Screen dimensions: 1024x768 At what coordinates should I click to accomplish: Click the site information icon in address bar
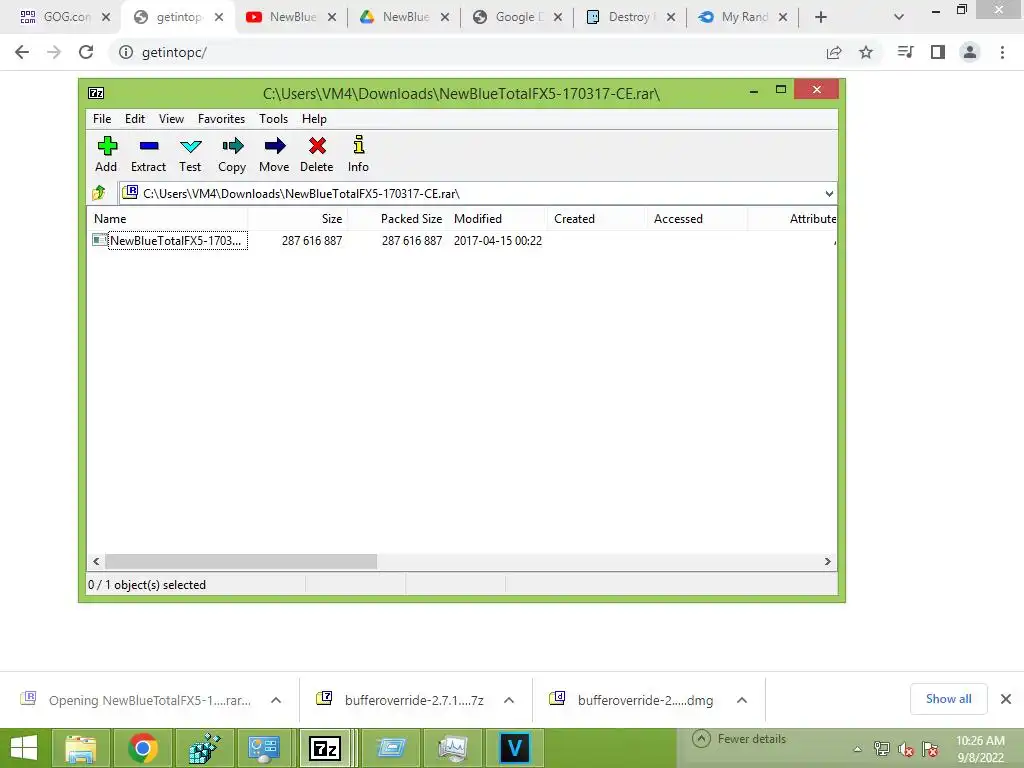(126, 52)
